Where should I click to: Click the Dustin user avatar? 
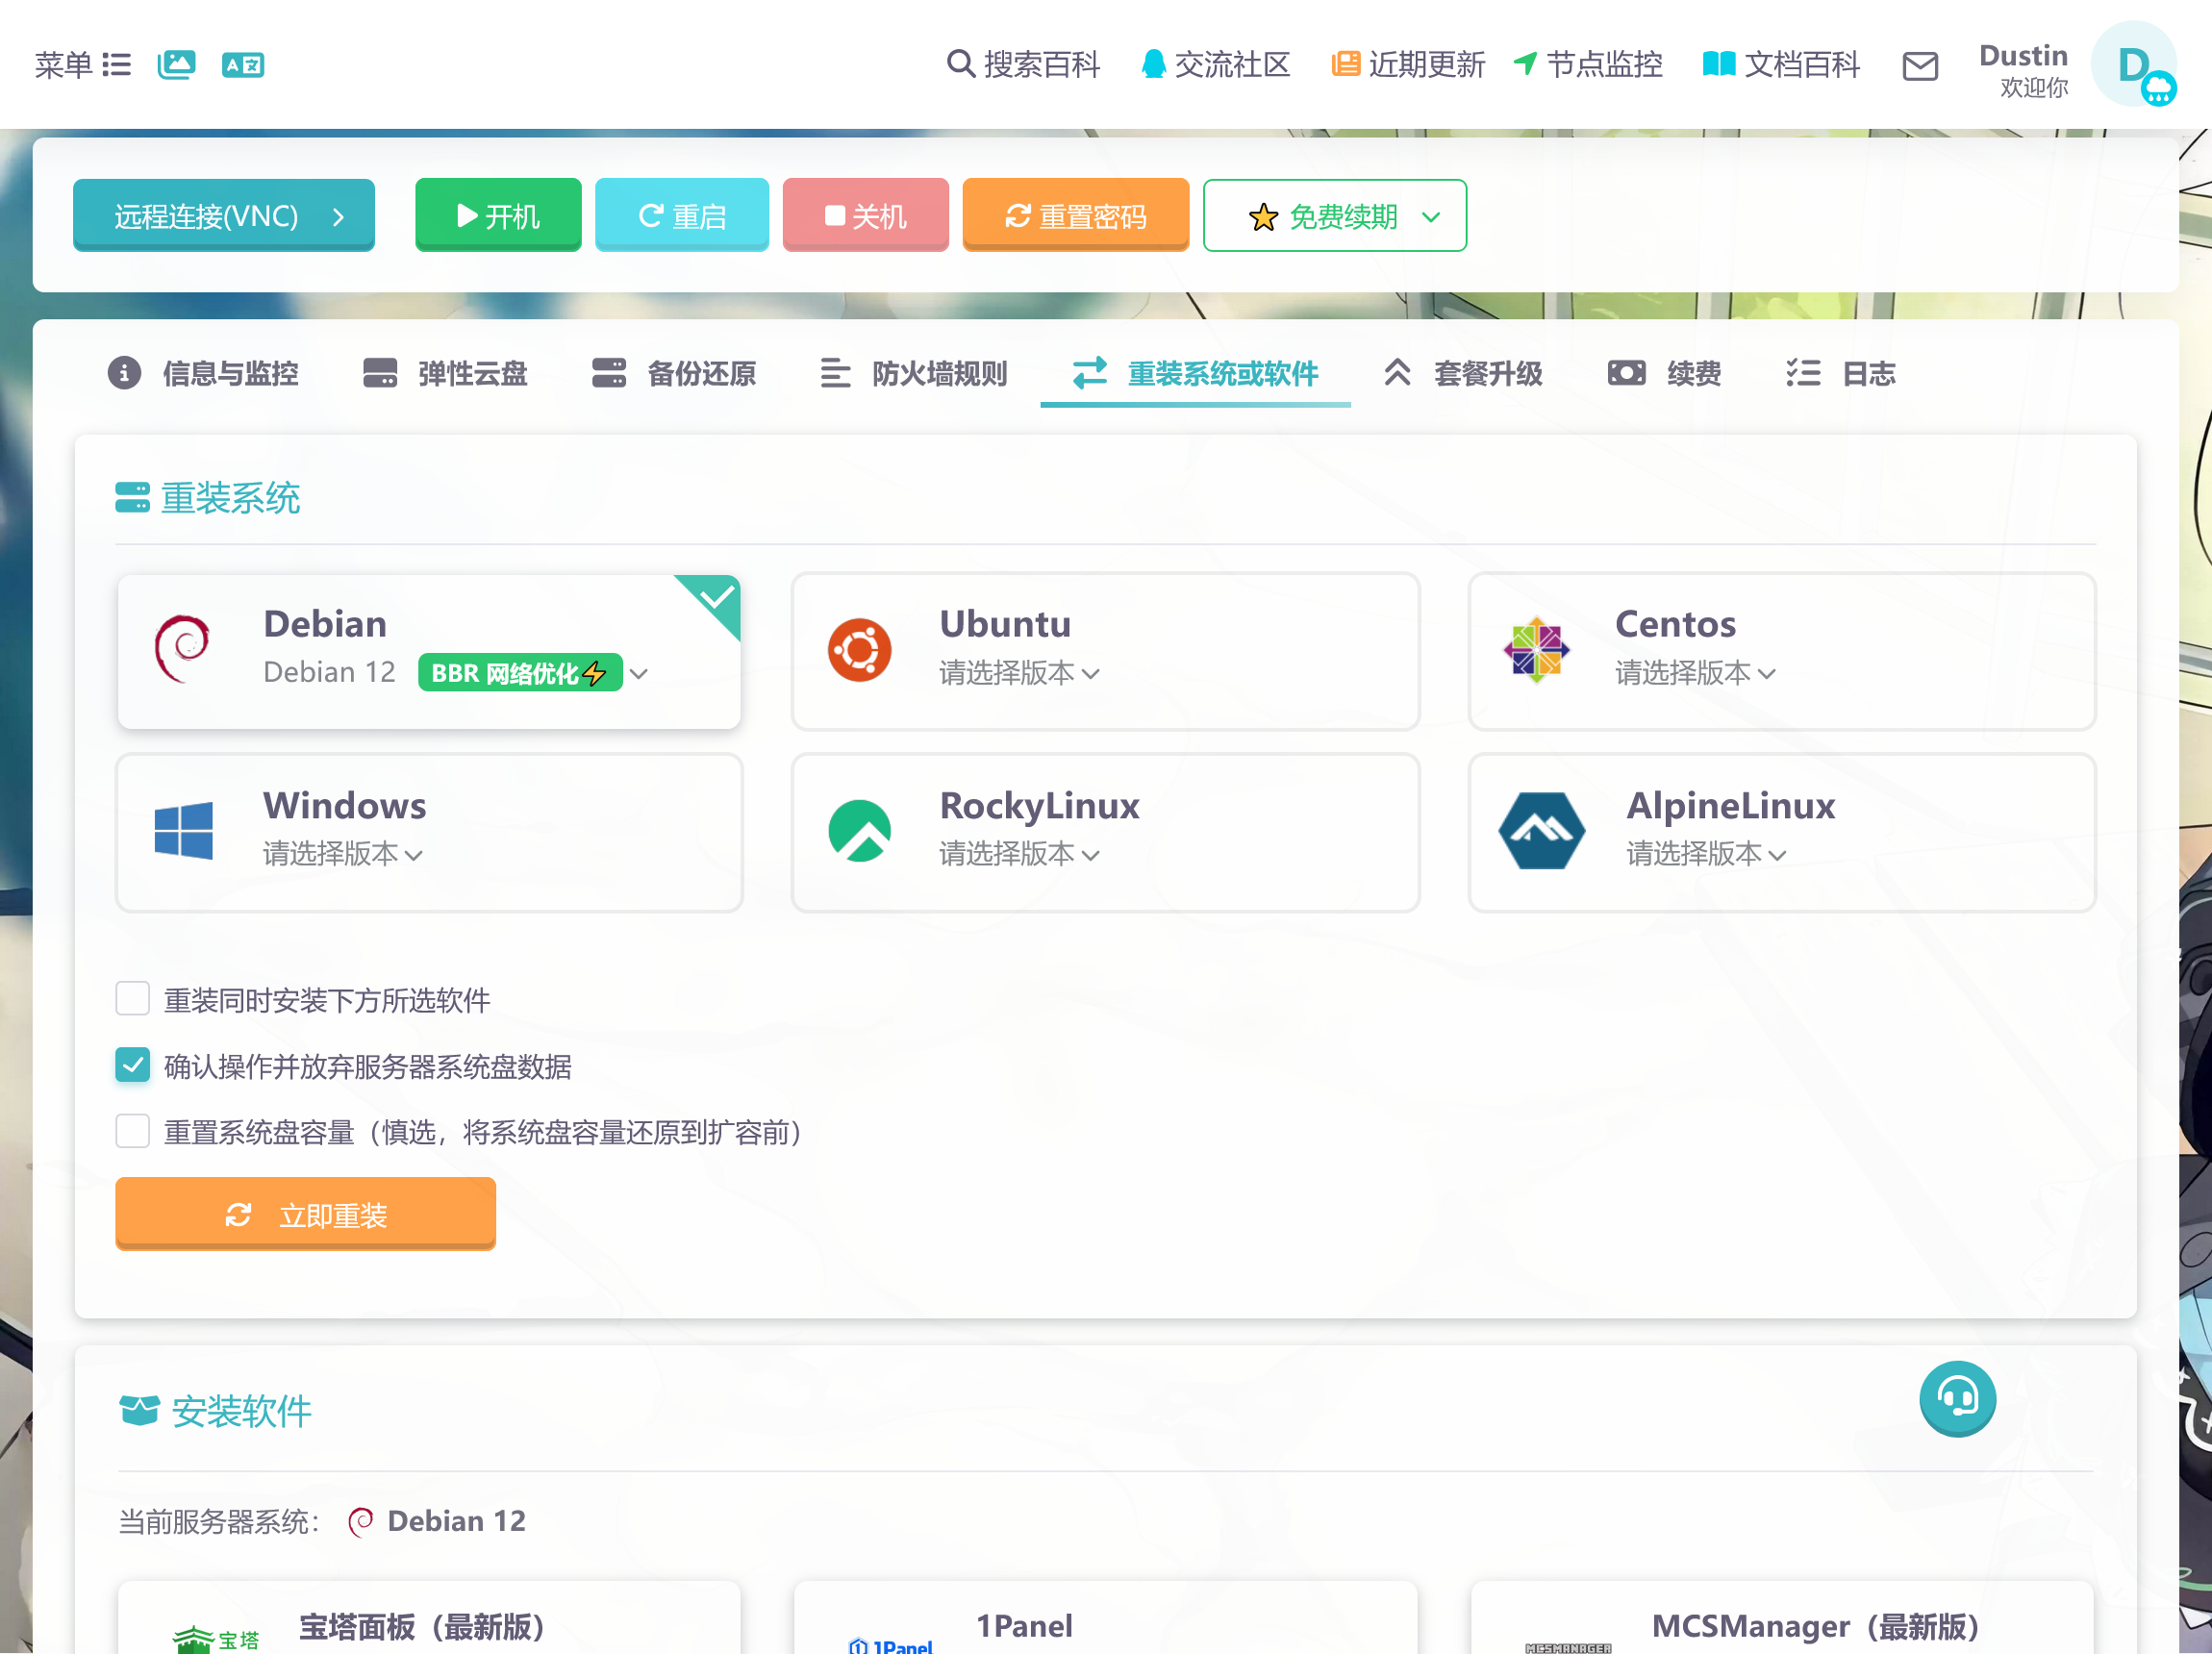tap(2134, 65)
